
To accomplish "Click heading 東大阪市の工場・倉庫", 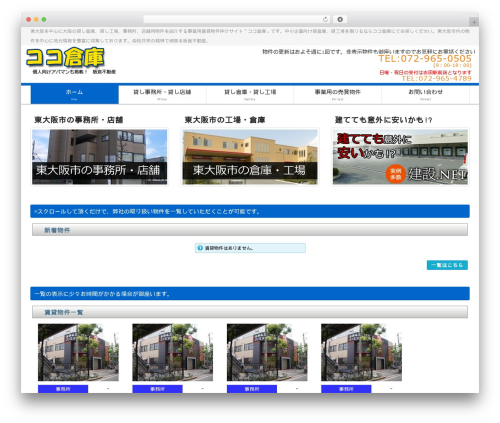I will 225,120.
